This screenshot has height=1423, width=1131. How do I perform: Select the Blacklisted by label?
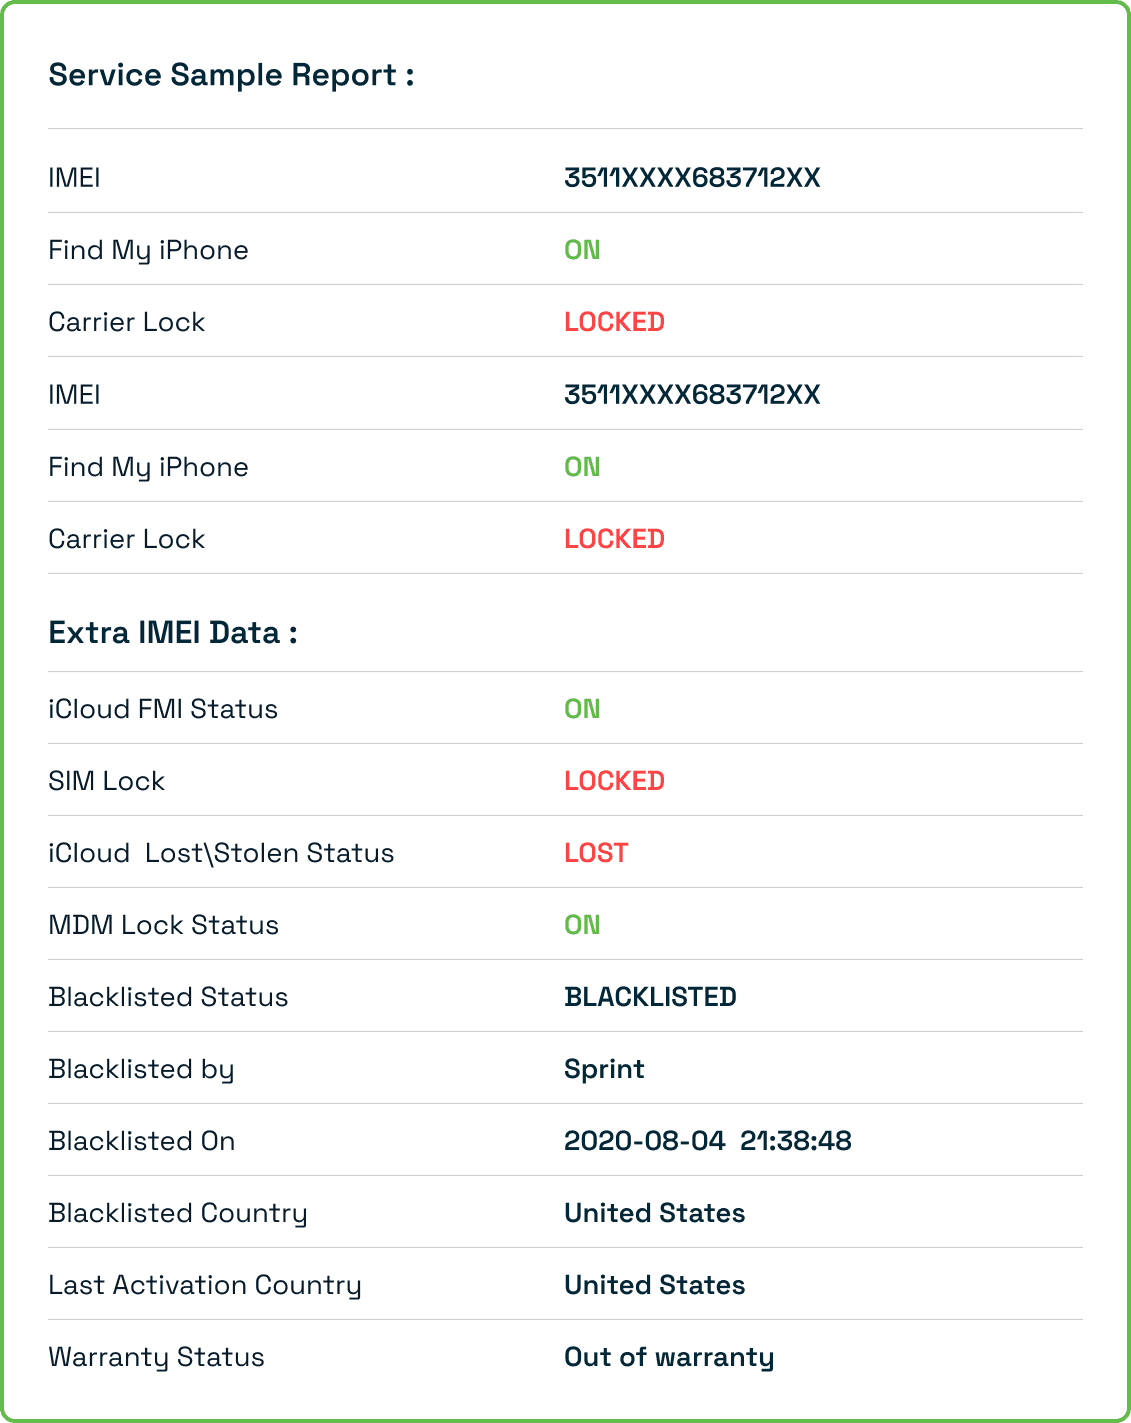(141, 1069)
